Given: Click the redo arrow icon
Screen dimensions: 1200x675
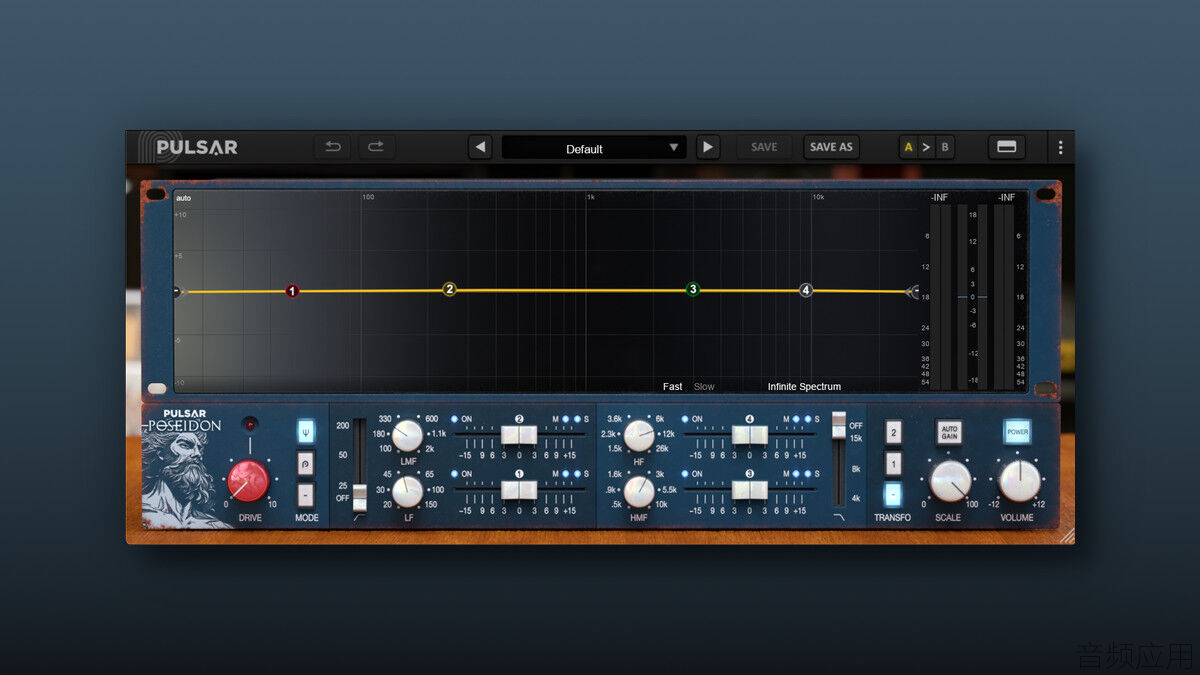Looking at the screenshot, I should [x=376, y=147].
